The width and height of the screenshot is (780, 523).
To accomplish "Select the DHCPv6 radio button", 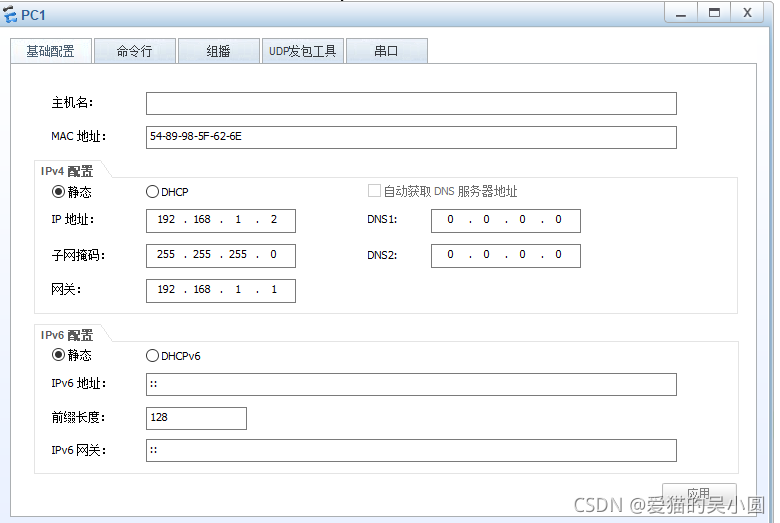I will (x=152, y=356).
